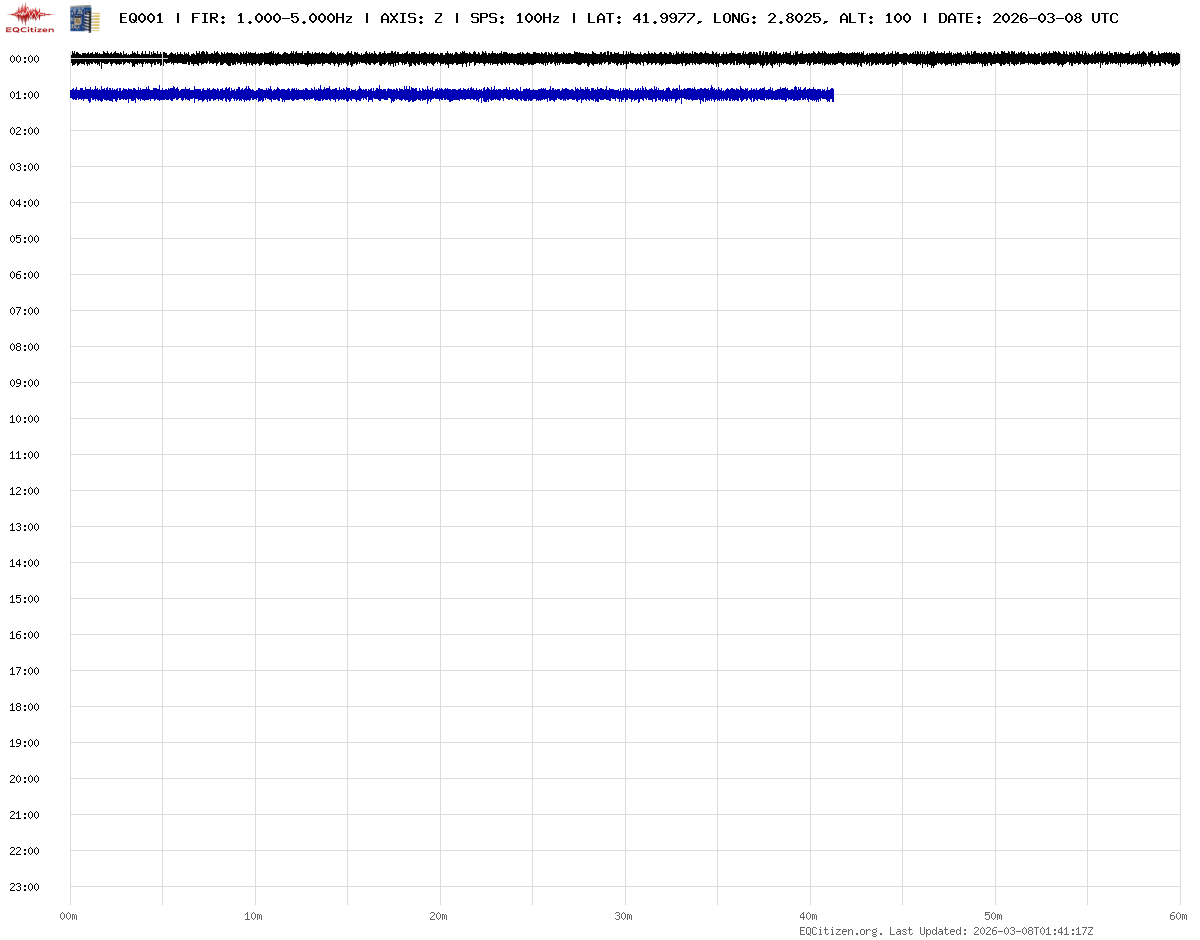This screenshot has height=940, width=1200.
Task: Click the 60m minute axis label
Action: pos(1178,916)
